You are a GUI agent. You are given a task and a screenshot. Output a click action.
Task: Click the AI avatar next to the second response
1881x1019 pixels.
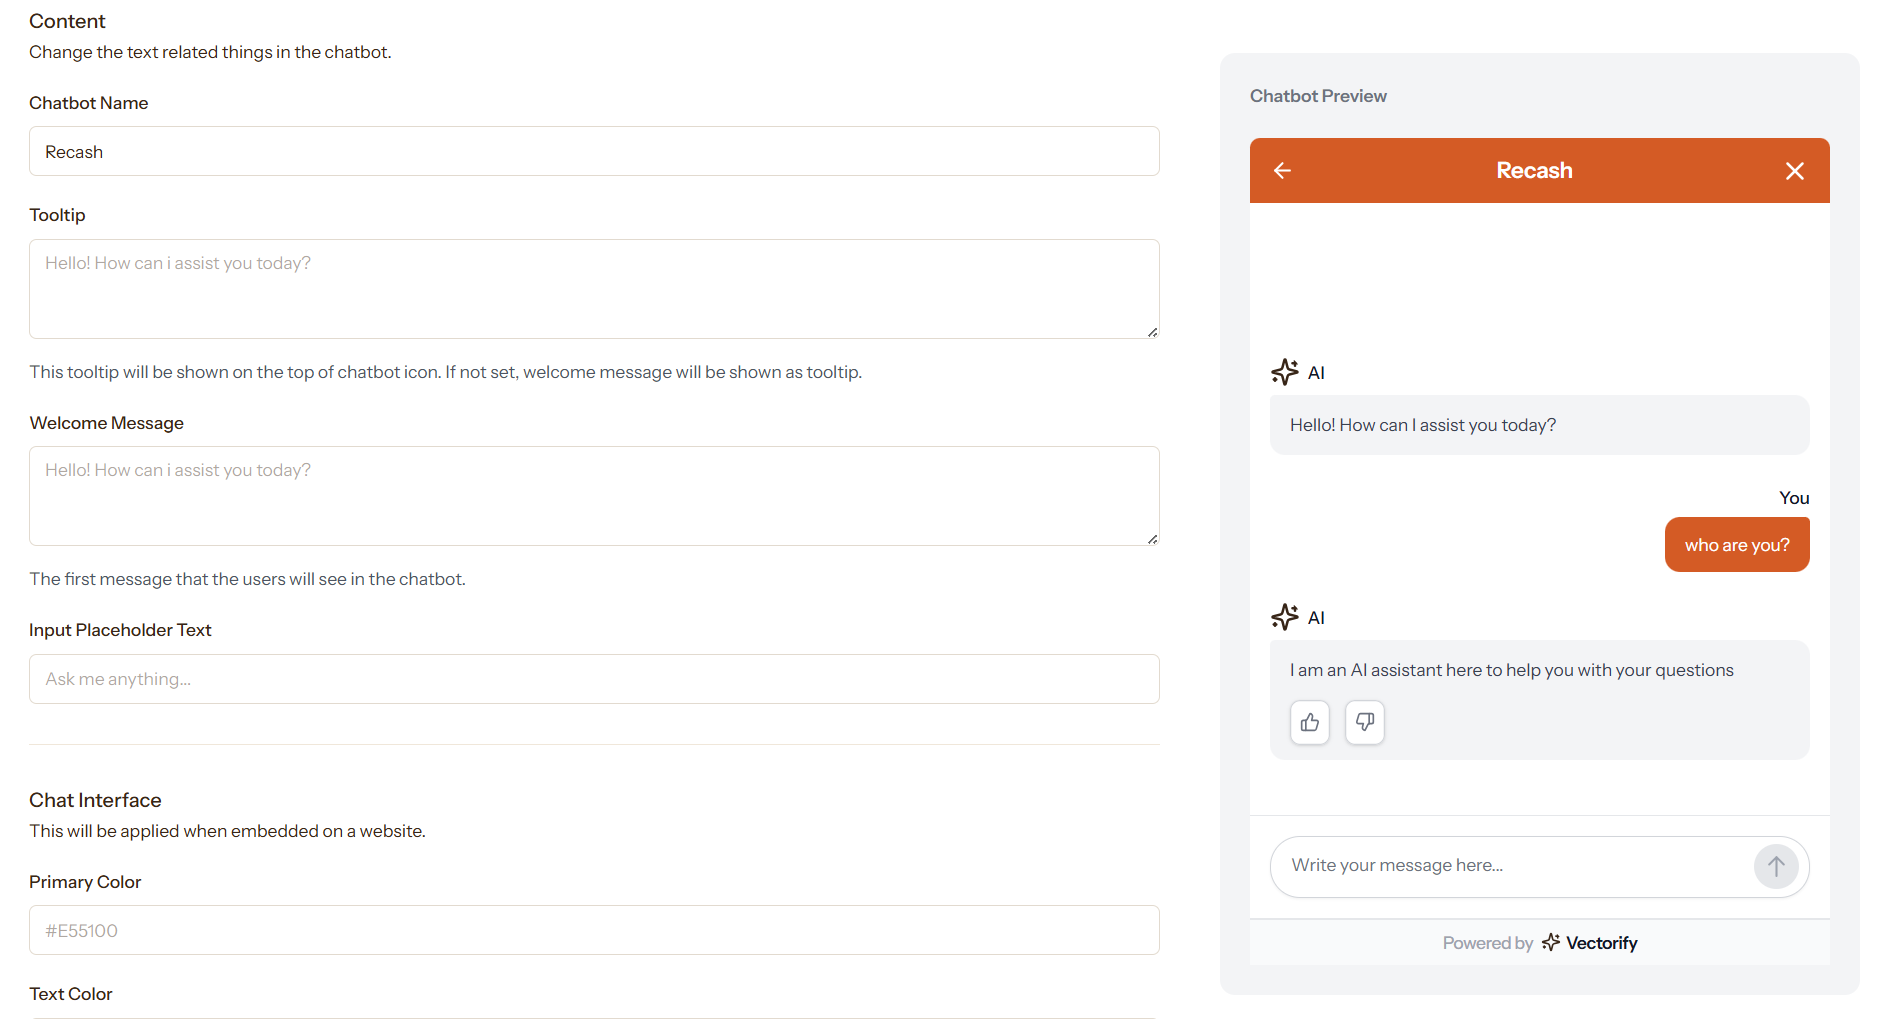coord(1284,617)
